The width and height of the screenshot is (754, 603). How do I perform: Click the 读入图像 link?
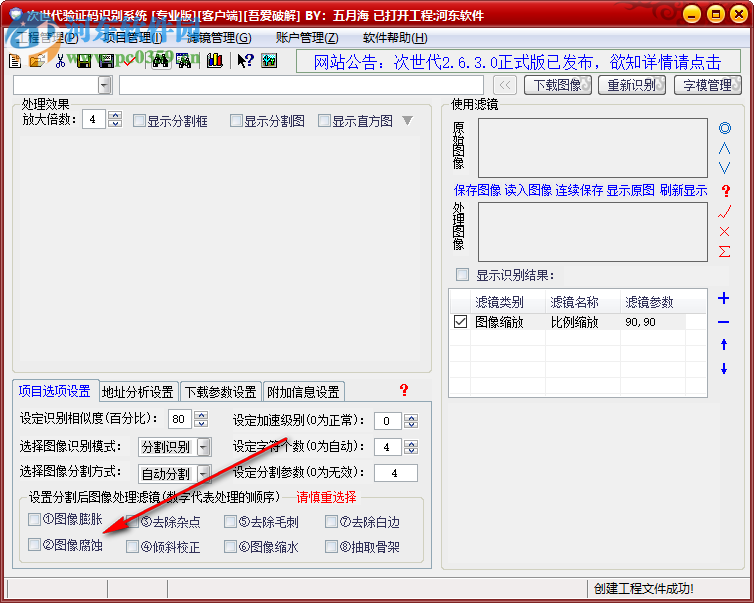point(528,190)
